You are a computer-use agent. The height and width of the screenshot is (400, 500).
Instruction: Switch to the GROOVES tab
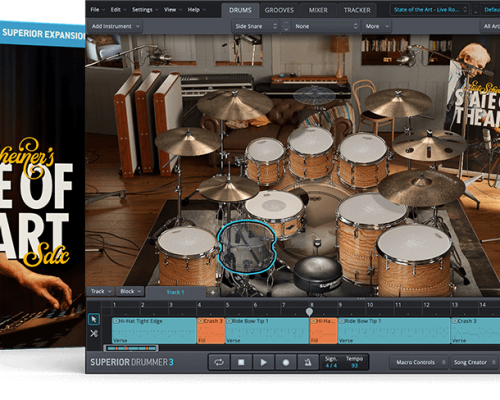[279, 10]
